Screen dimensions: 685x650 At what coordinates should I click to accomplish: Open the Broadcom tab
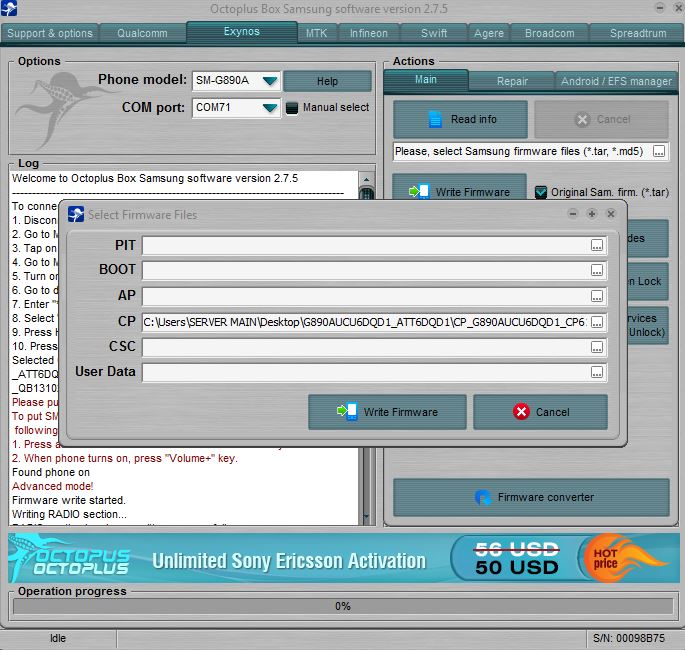[x=550, y=33]
